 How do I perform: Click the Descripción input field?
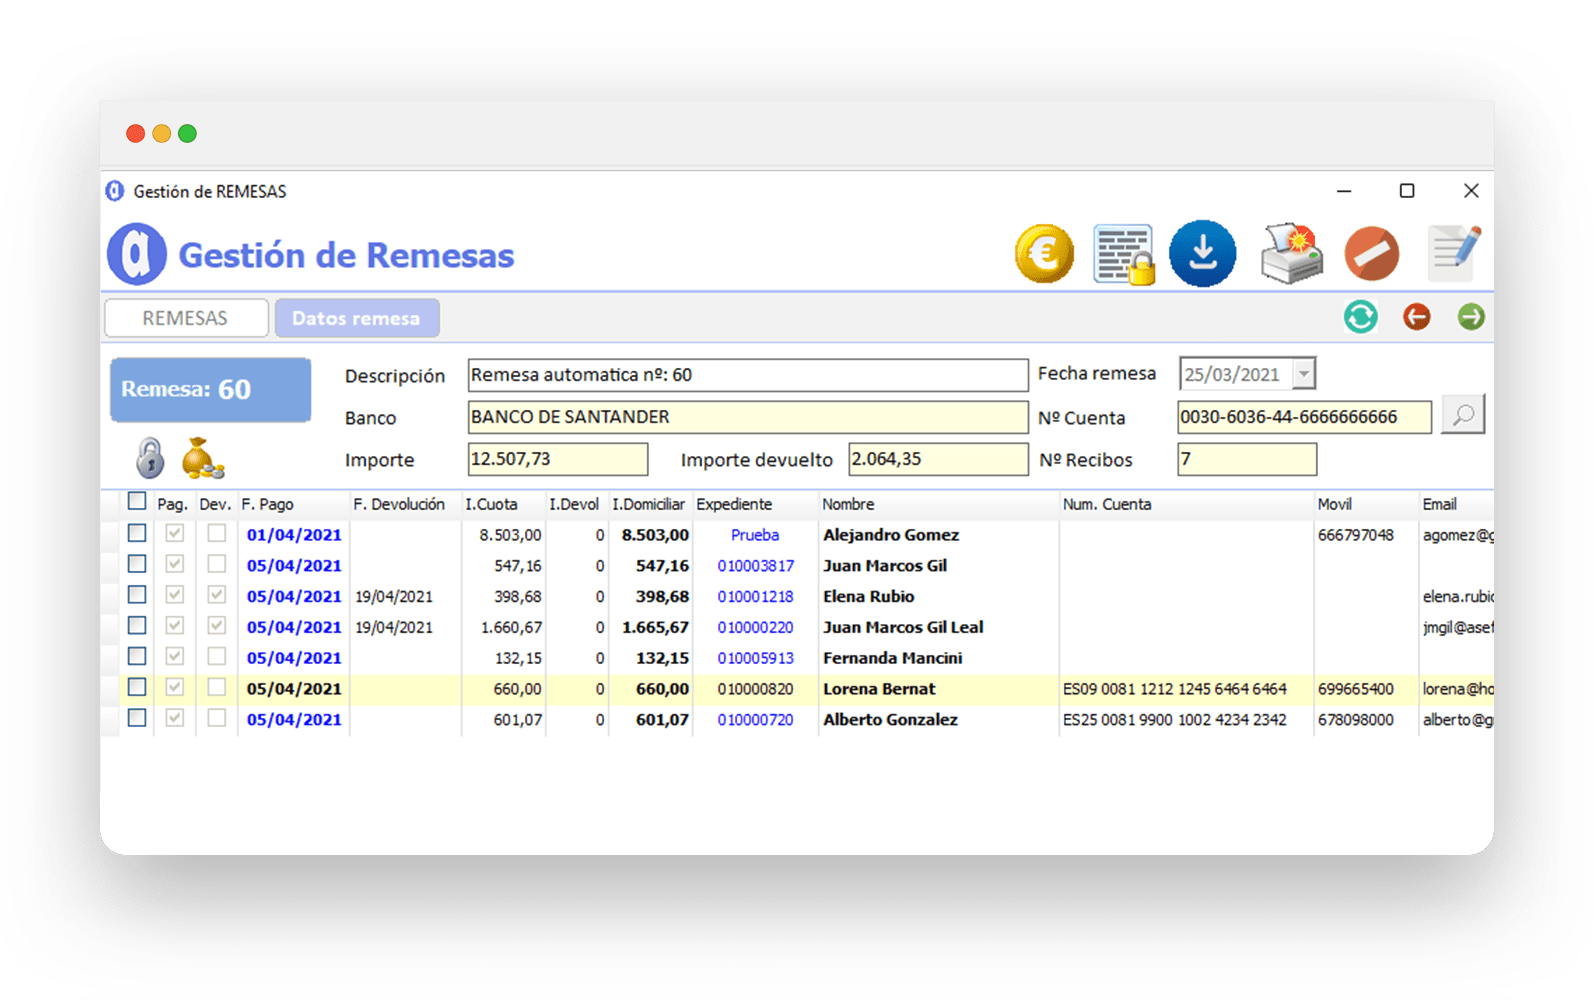coord(748,375)
